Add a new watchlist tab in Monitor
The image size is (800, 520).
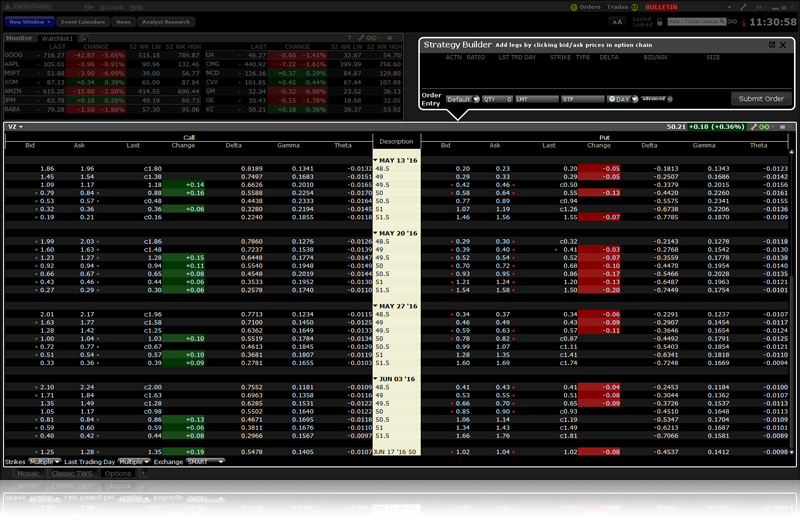tap(84, 38)
